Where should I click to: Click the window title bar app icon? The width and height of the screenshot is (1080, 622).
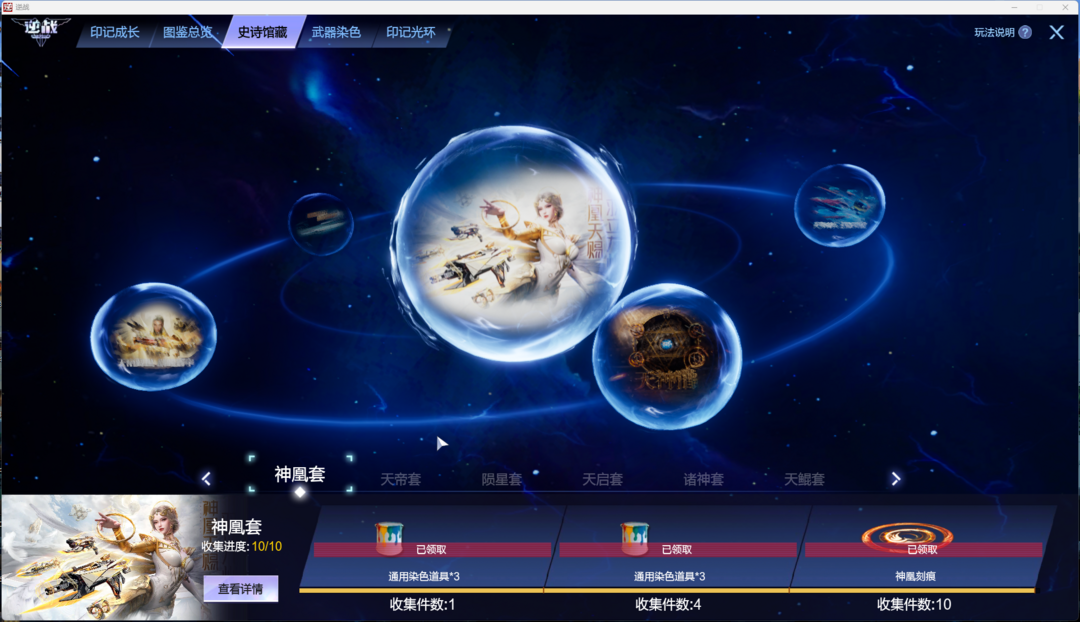click(8, 7)
